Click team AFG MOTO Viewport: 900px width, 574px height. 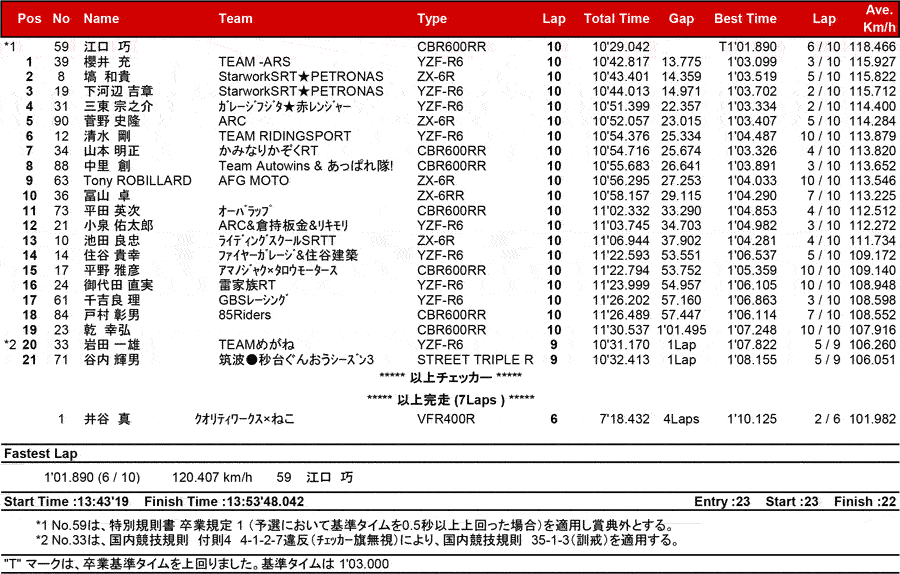254,181
